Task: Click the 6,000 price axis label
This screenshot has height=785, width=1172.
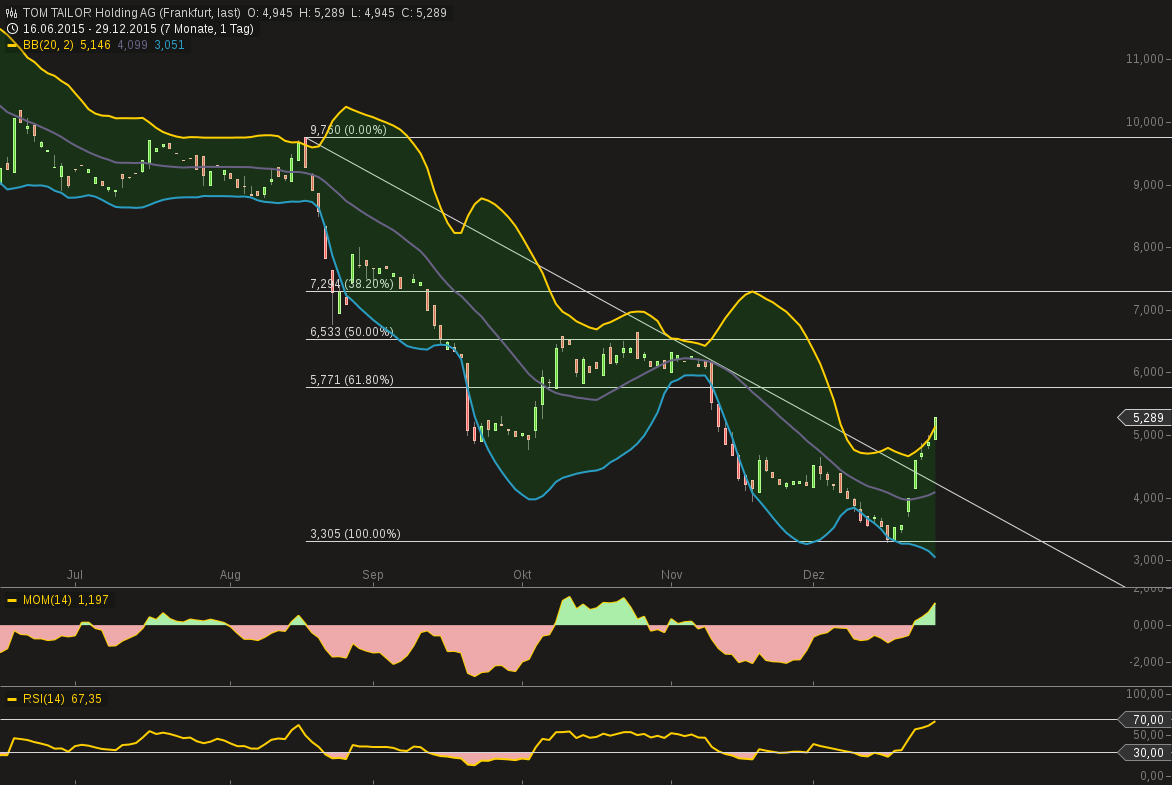Action: [1148, 372]
